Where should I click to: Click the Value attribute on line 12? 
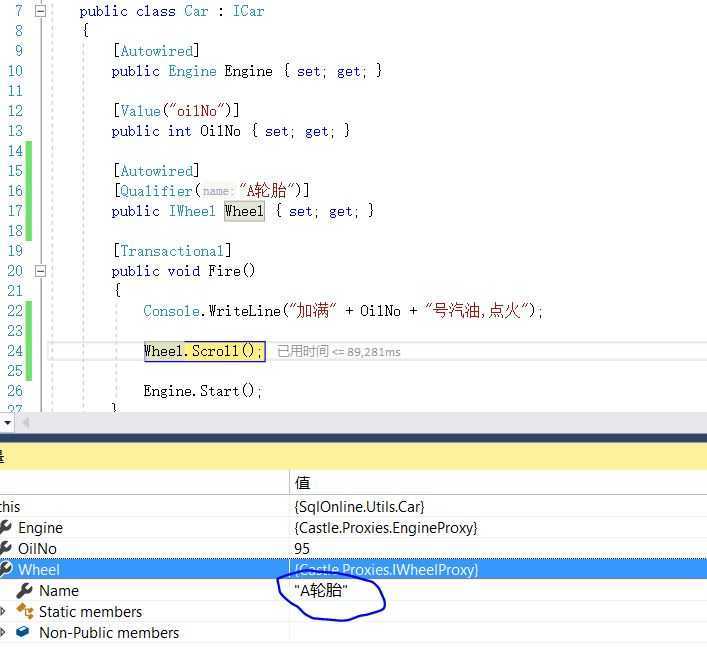pos(140,110)
